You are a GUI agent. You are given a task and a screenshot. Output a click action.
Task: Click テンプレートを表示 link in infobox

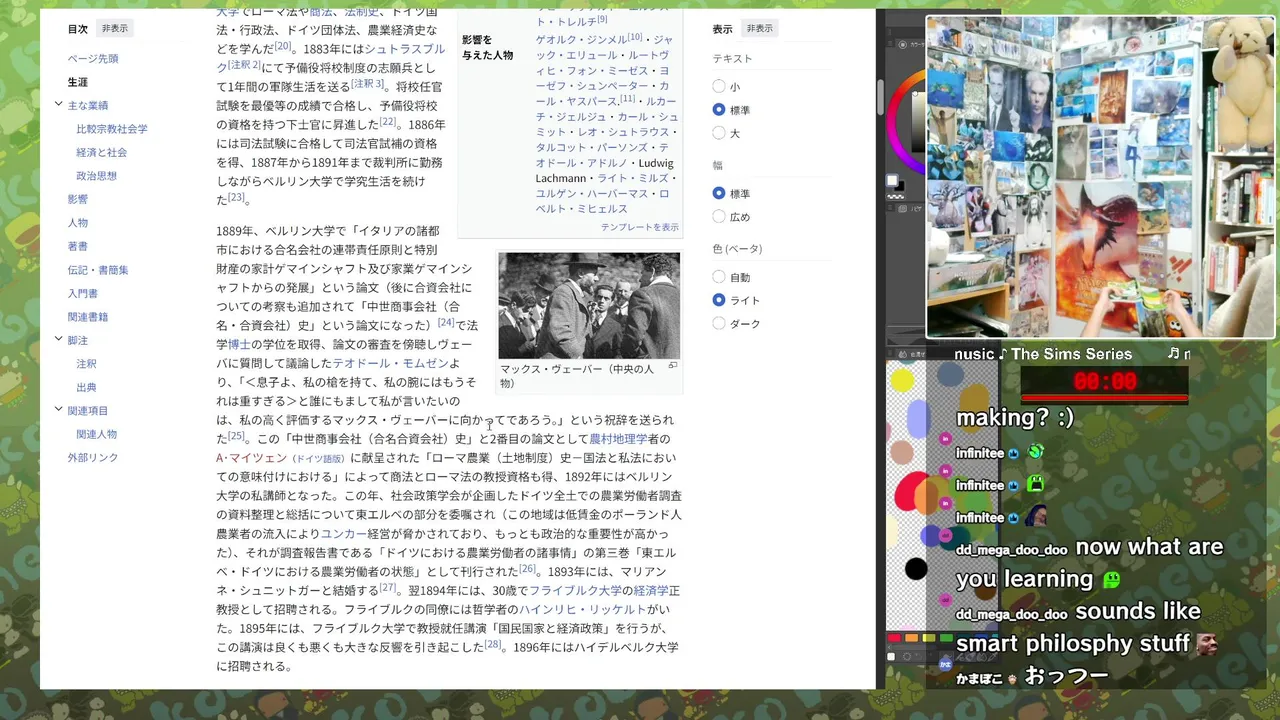tap(640, 227)
